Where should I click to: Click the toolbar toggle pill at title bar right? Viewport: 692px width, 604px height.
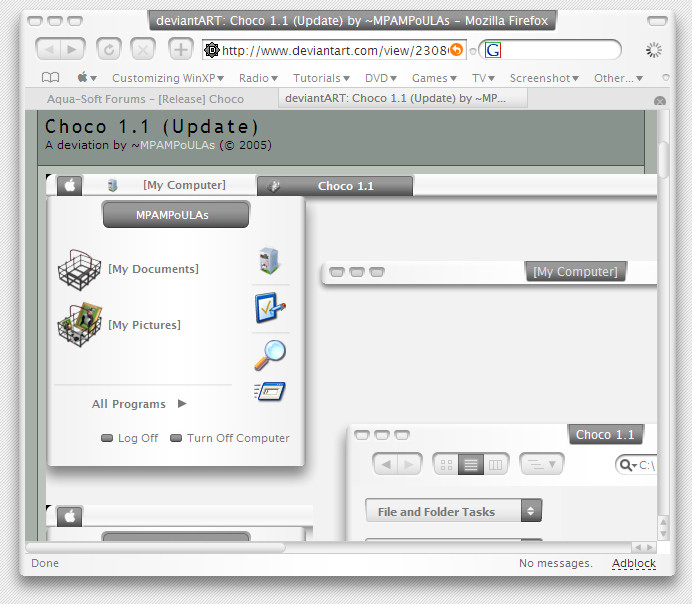657,21
